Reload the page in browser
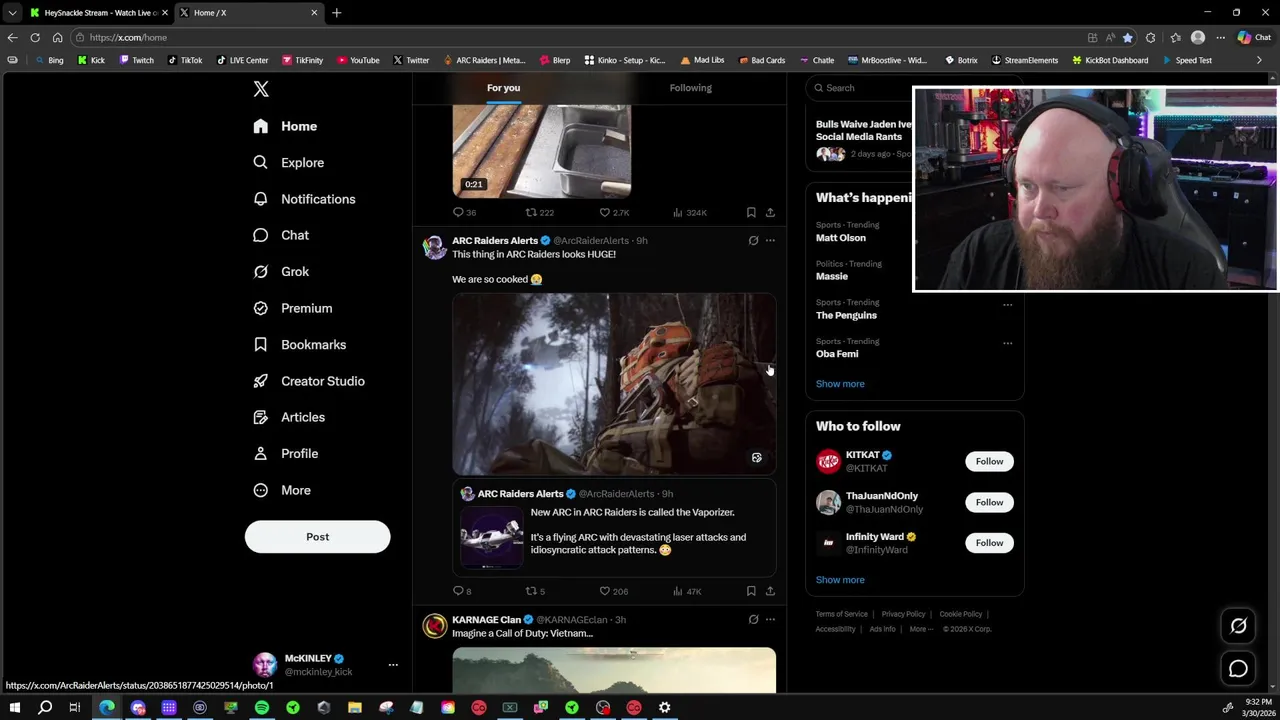Image resolution: width=1280 pixels, height=720 pixels. click(x=35, y=38)
